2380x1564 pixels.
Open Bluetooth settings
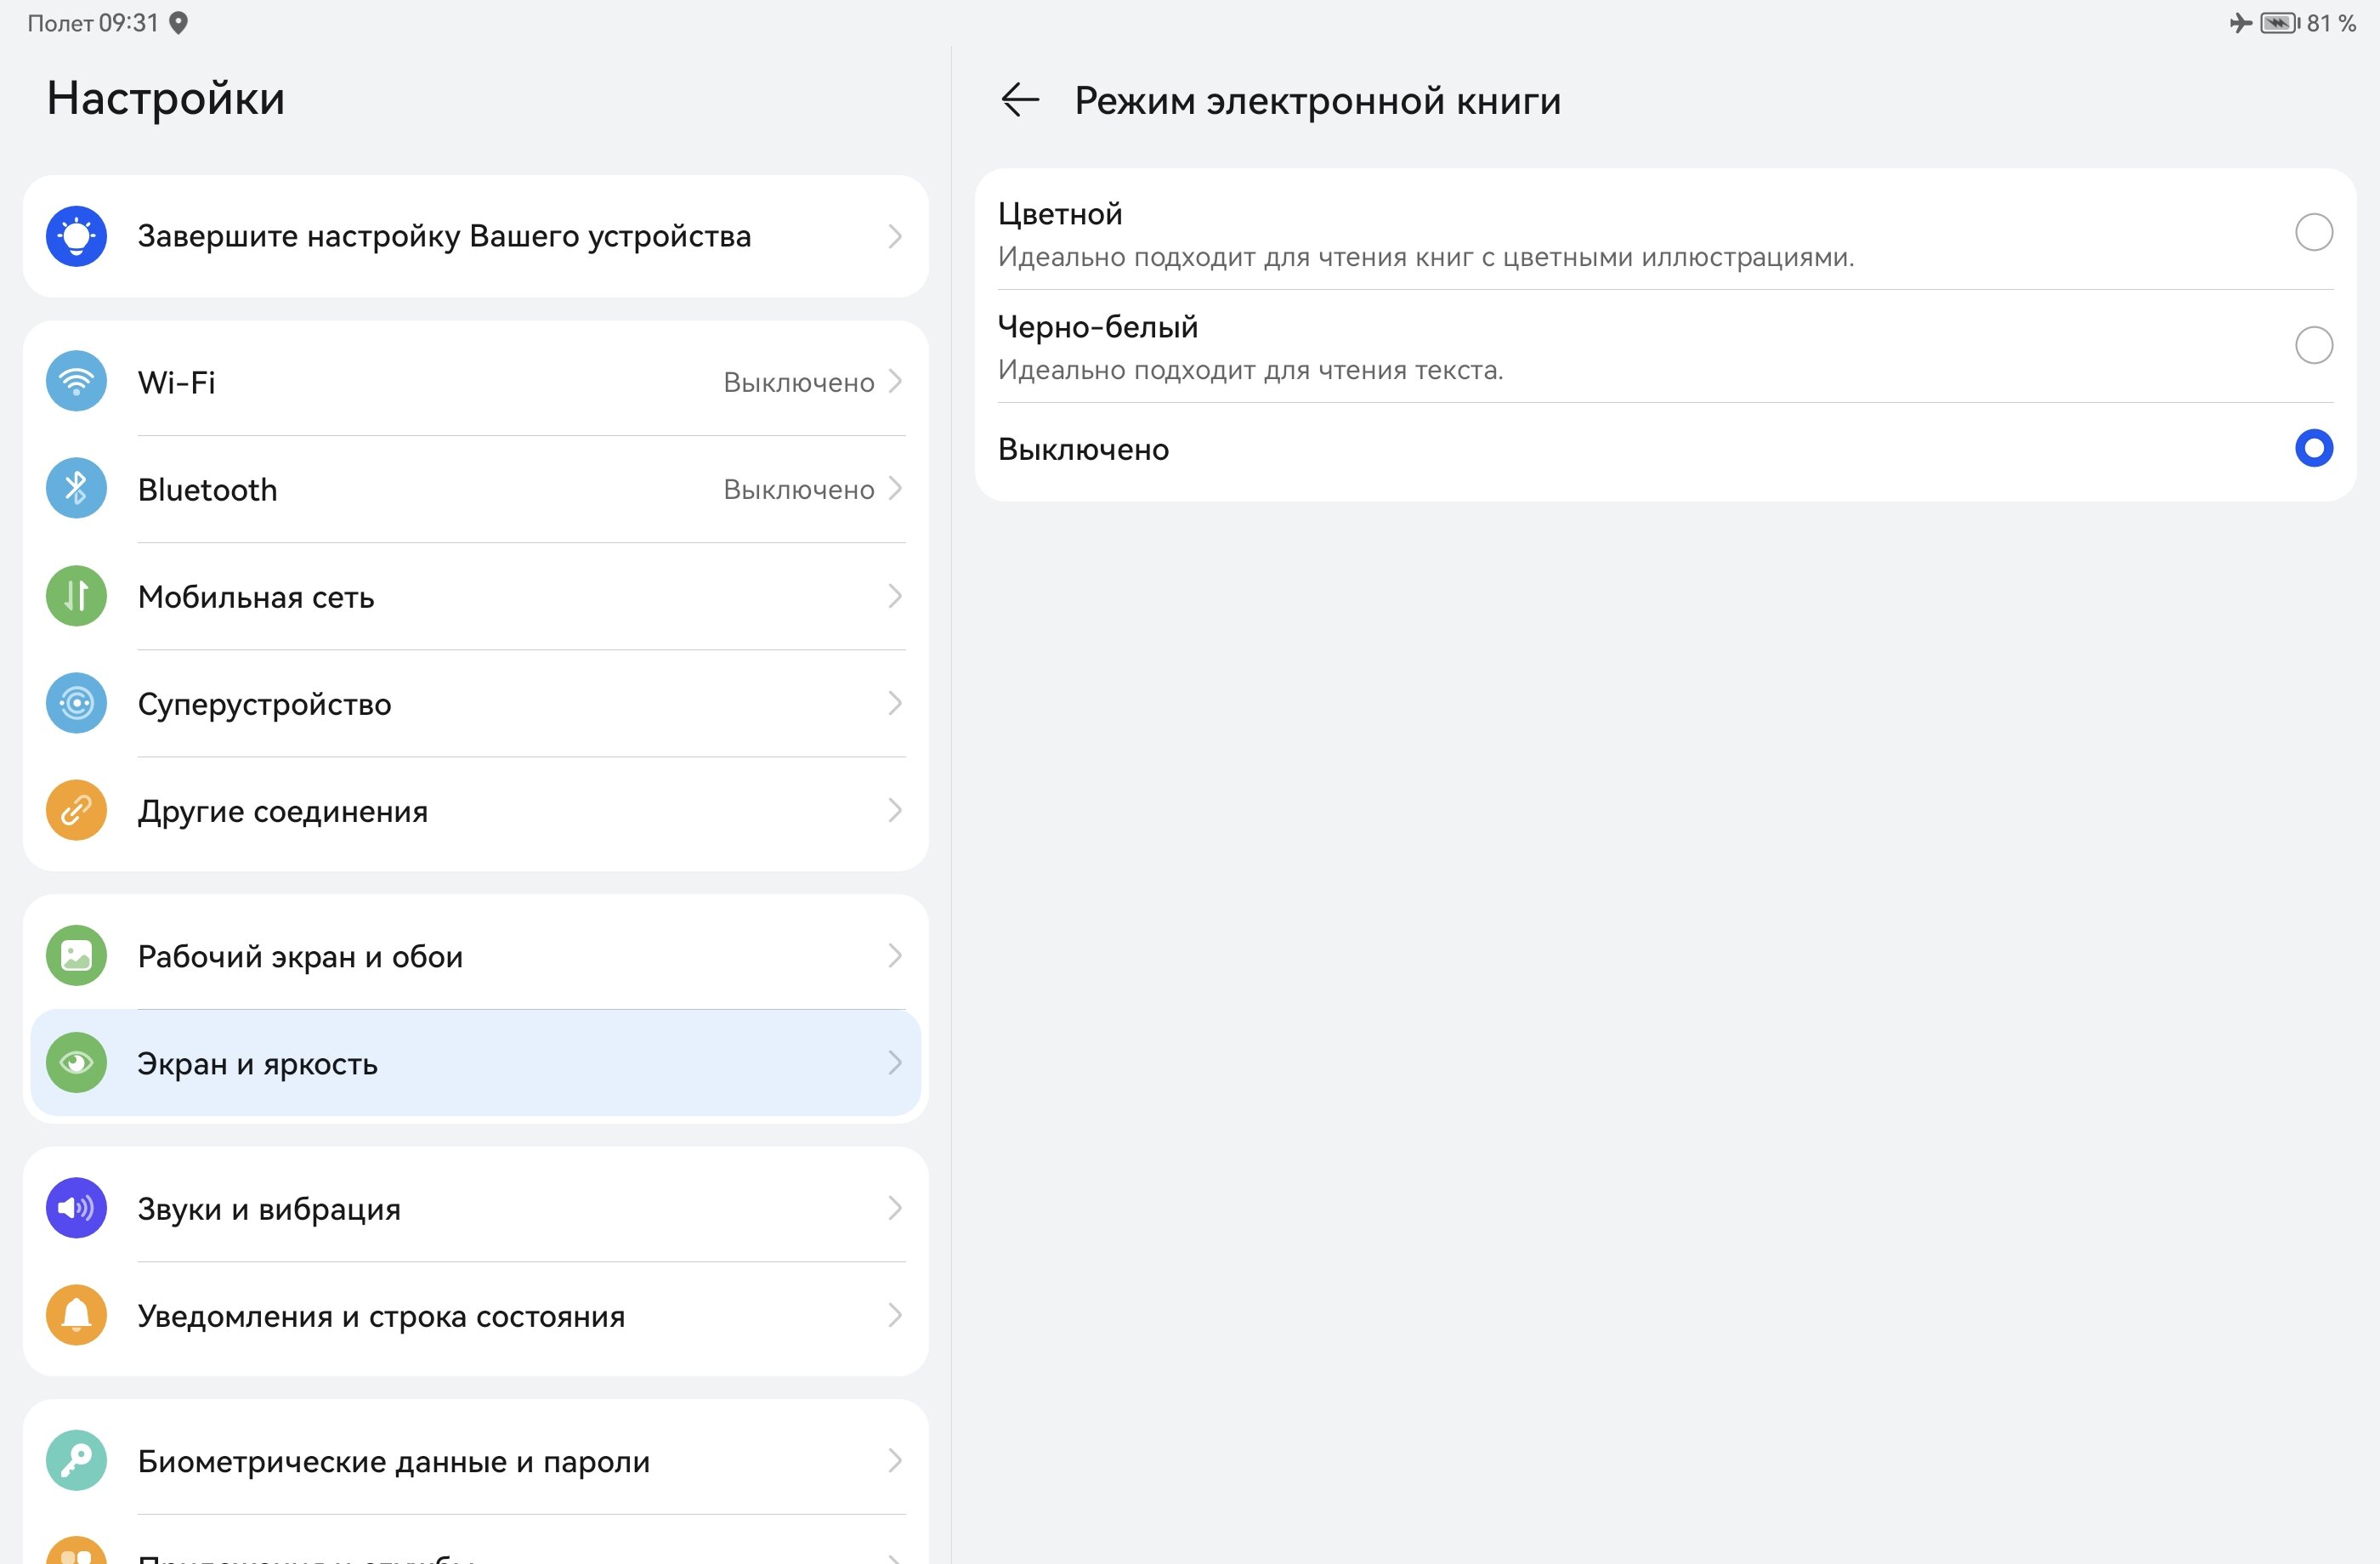476,489
